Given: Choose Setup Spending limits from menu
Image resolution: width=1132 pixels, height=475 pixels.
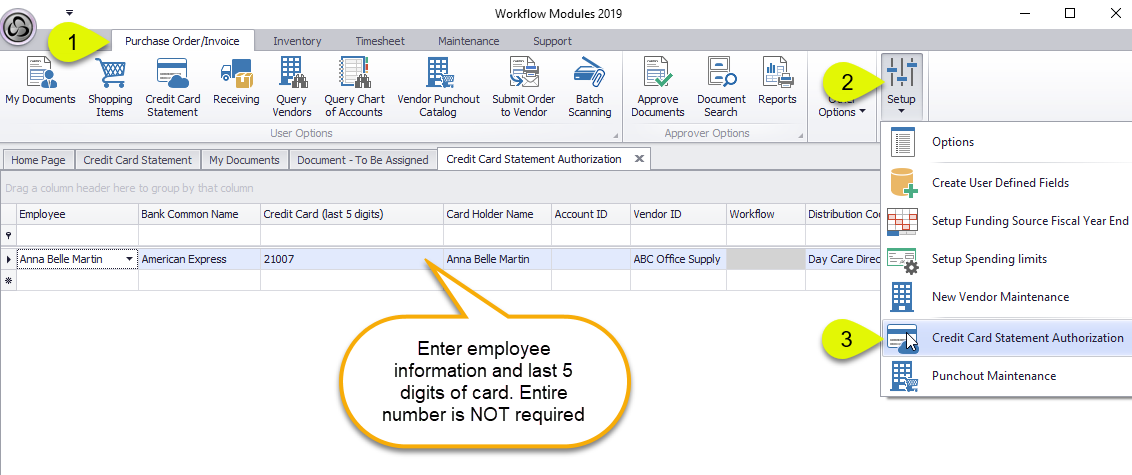Looking at the screenshot, I should point(989,259).
